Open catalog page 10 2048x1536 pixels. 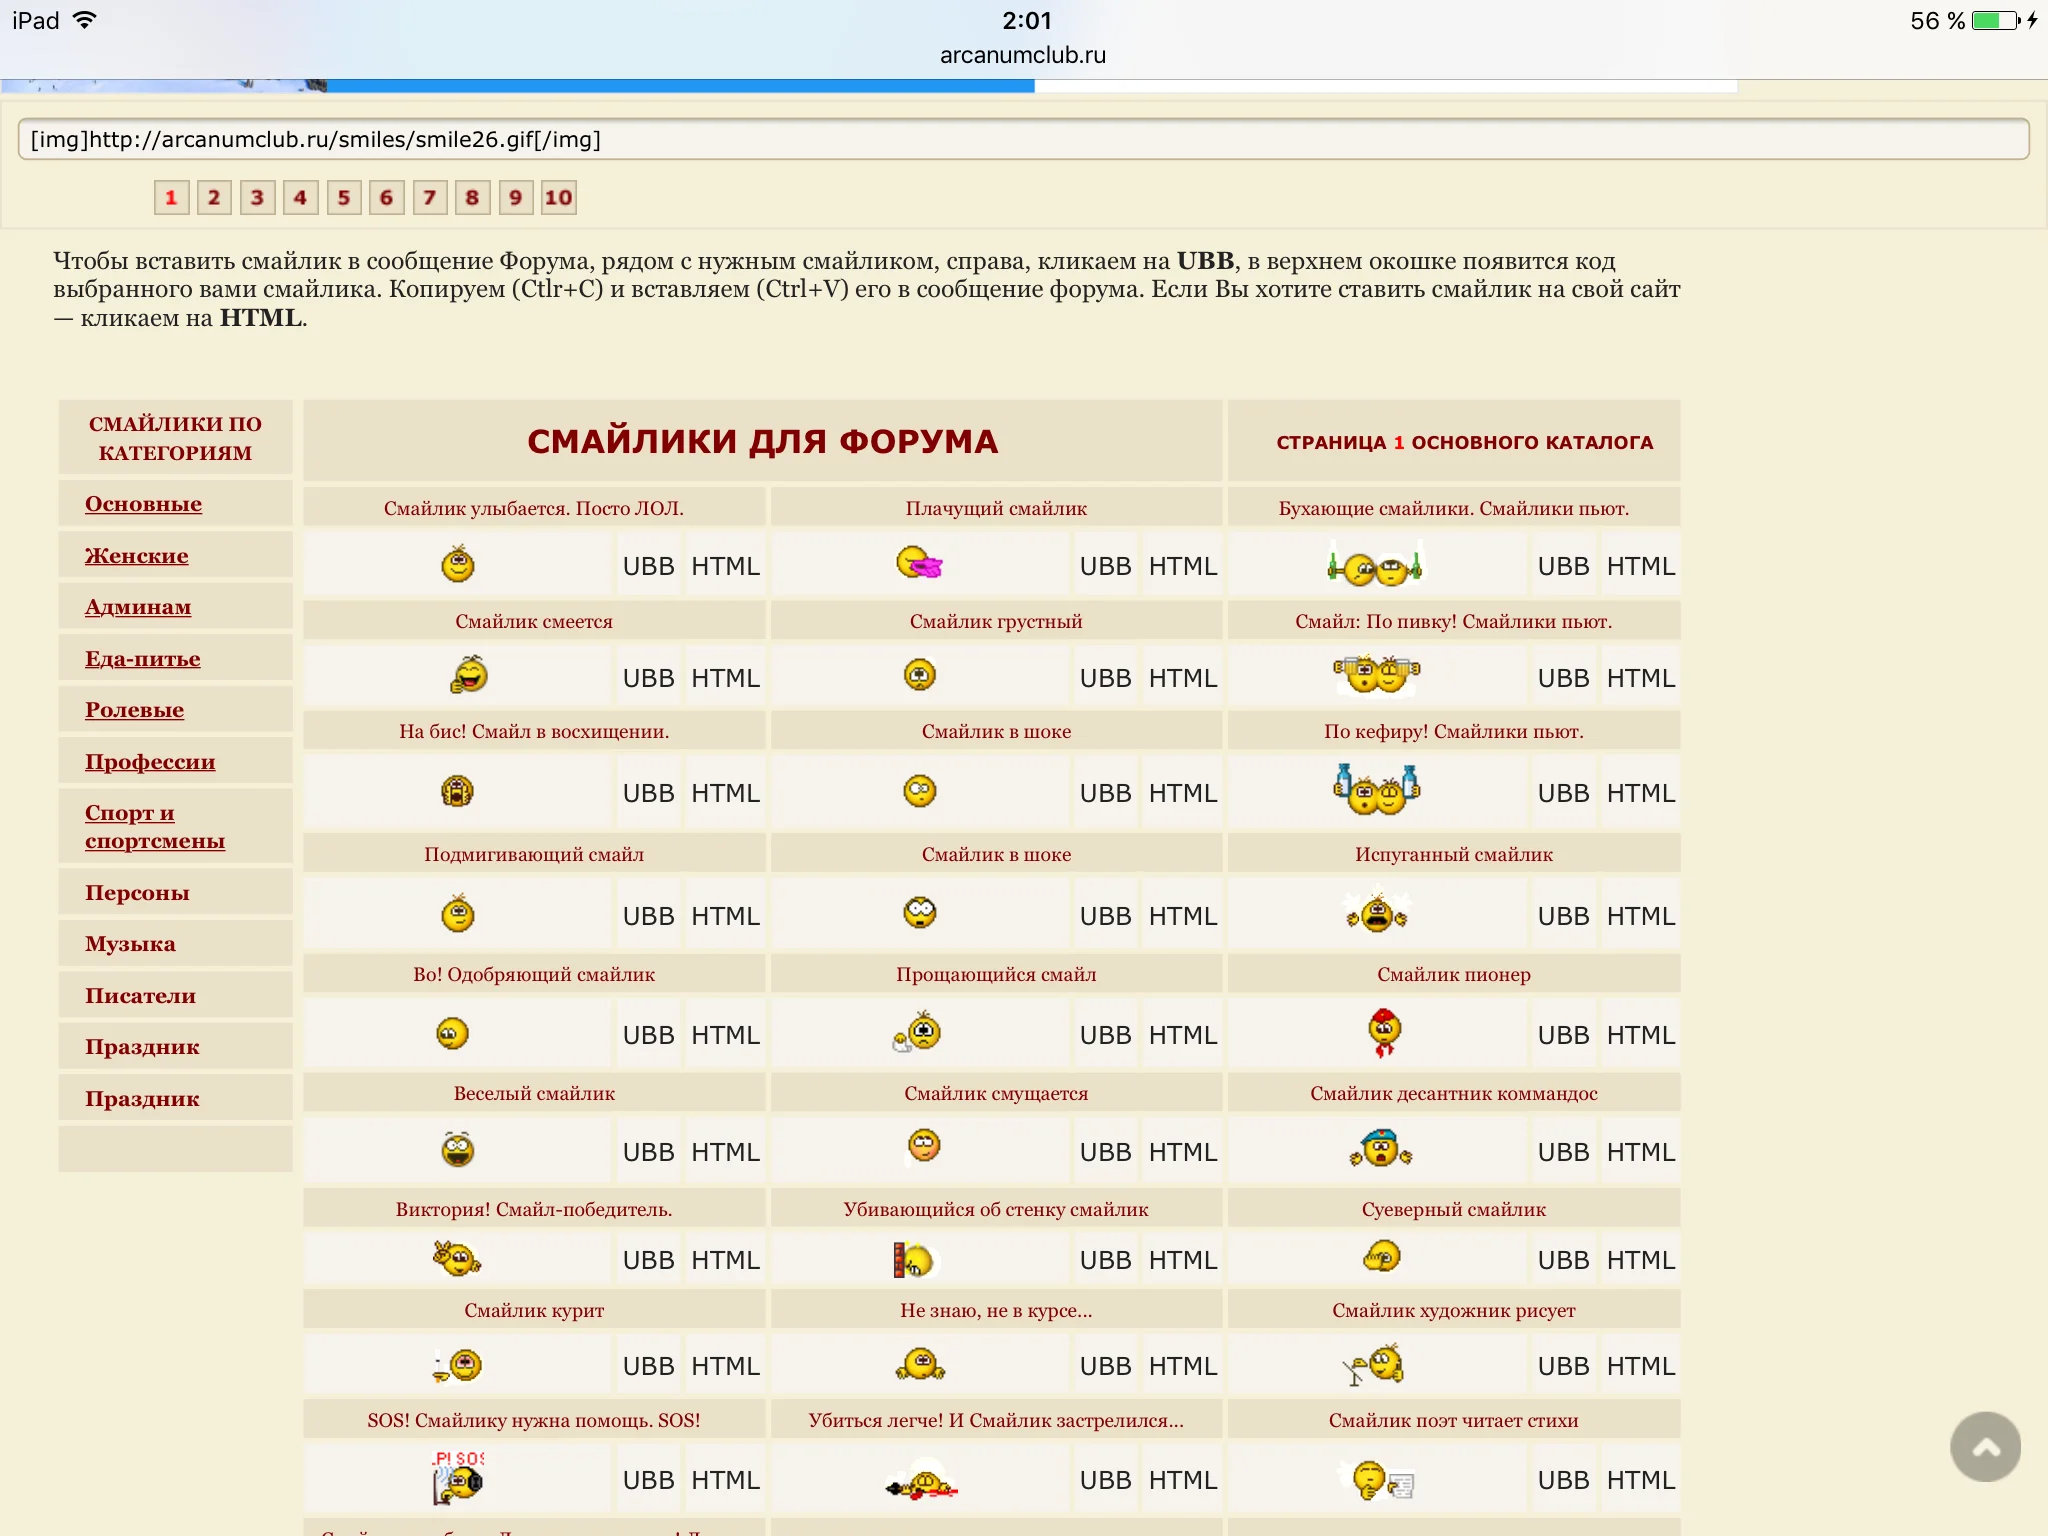[558, 198]
